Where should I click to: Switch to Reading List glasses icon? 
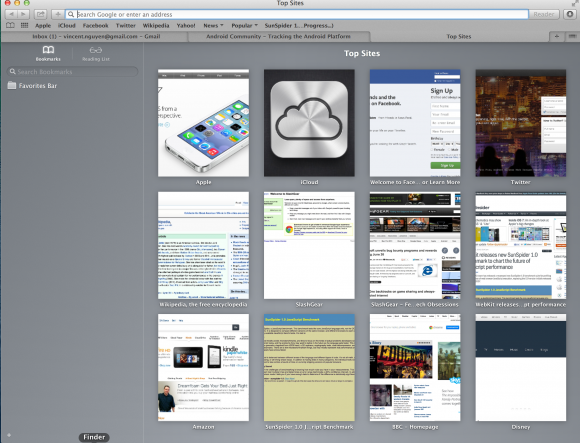pyautogui.click(x=96, y=54)
